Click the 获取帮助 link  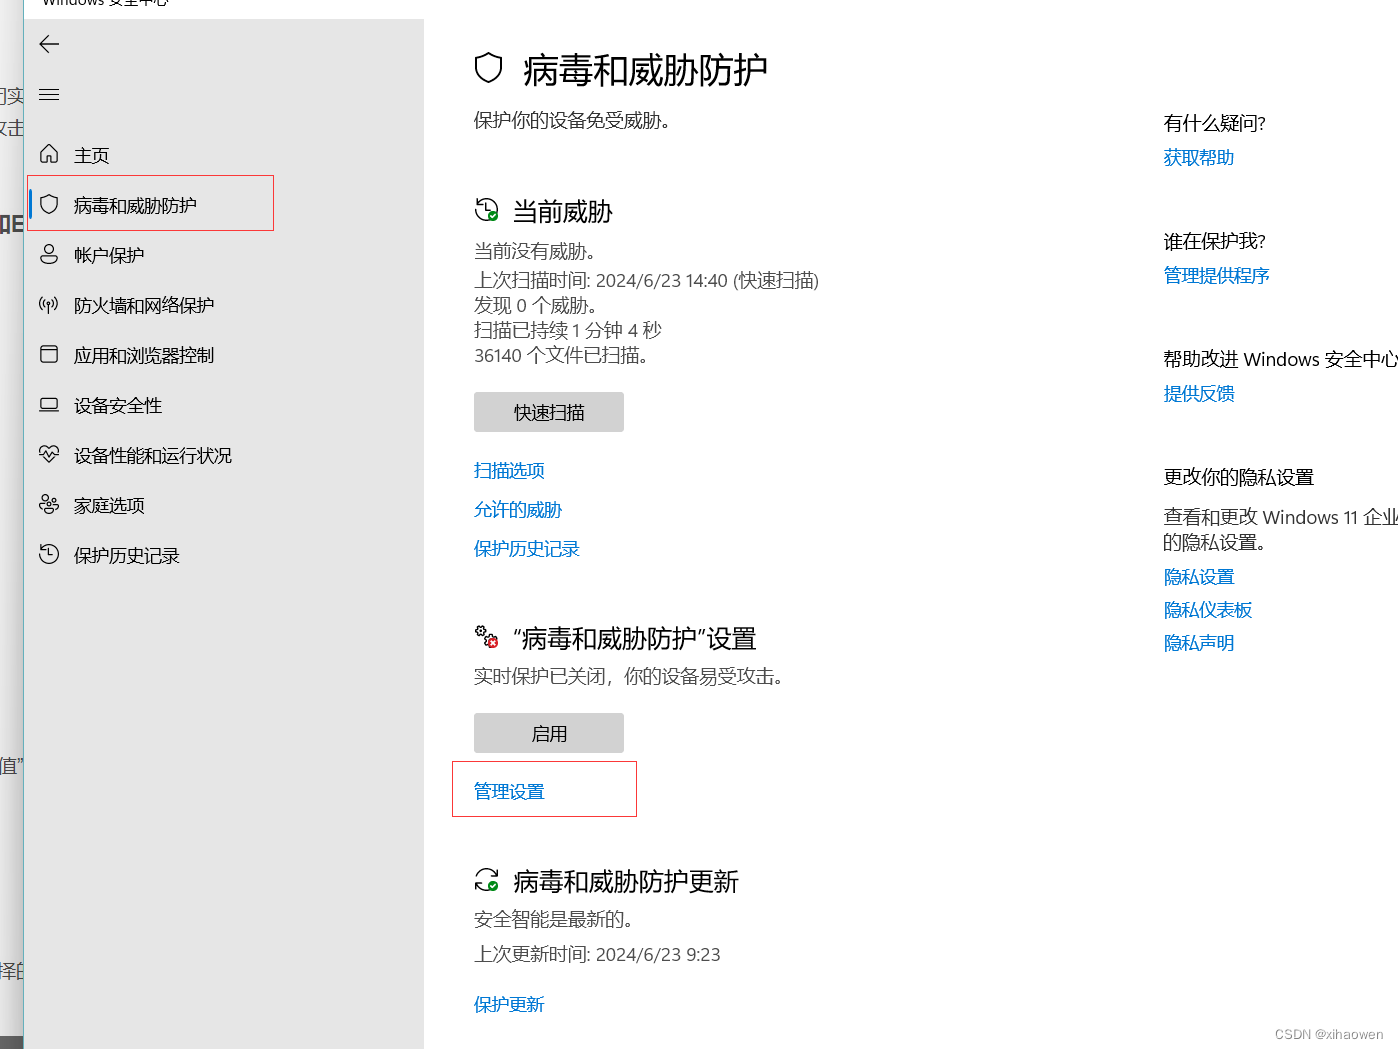[1199, 157]
